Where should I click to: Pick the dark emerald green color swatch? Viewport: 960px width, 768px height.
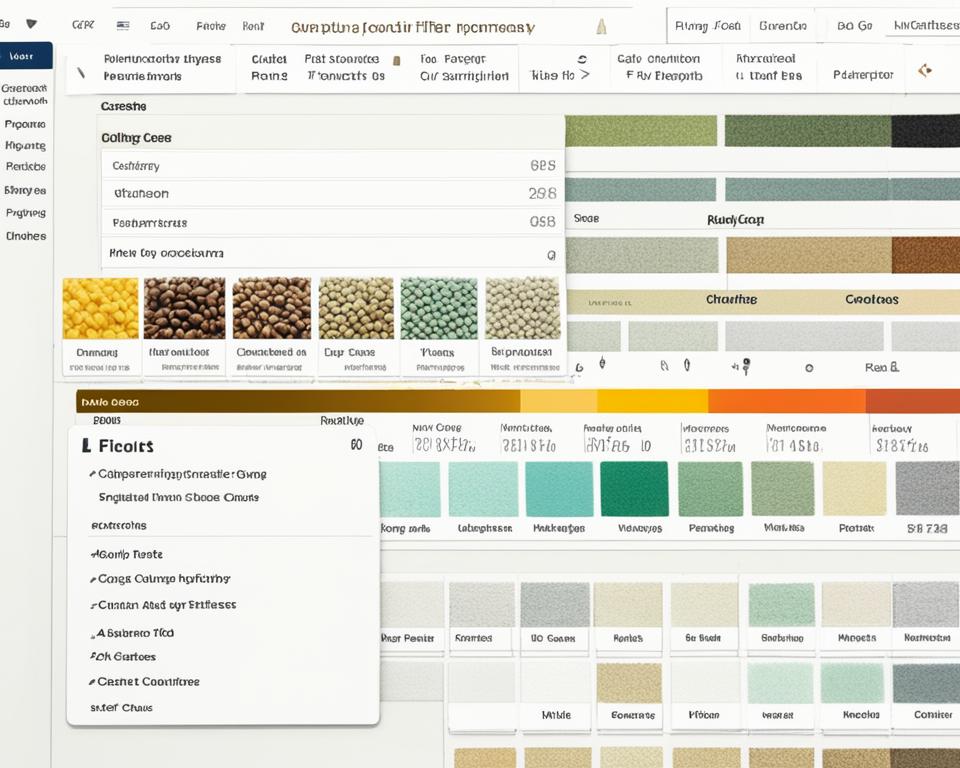pos(634,489)
